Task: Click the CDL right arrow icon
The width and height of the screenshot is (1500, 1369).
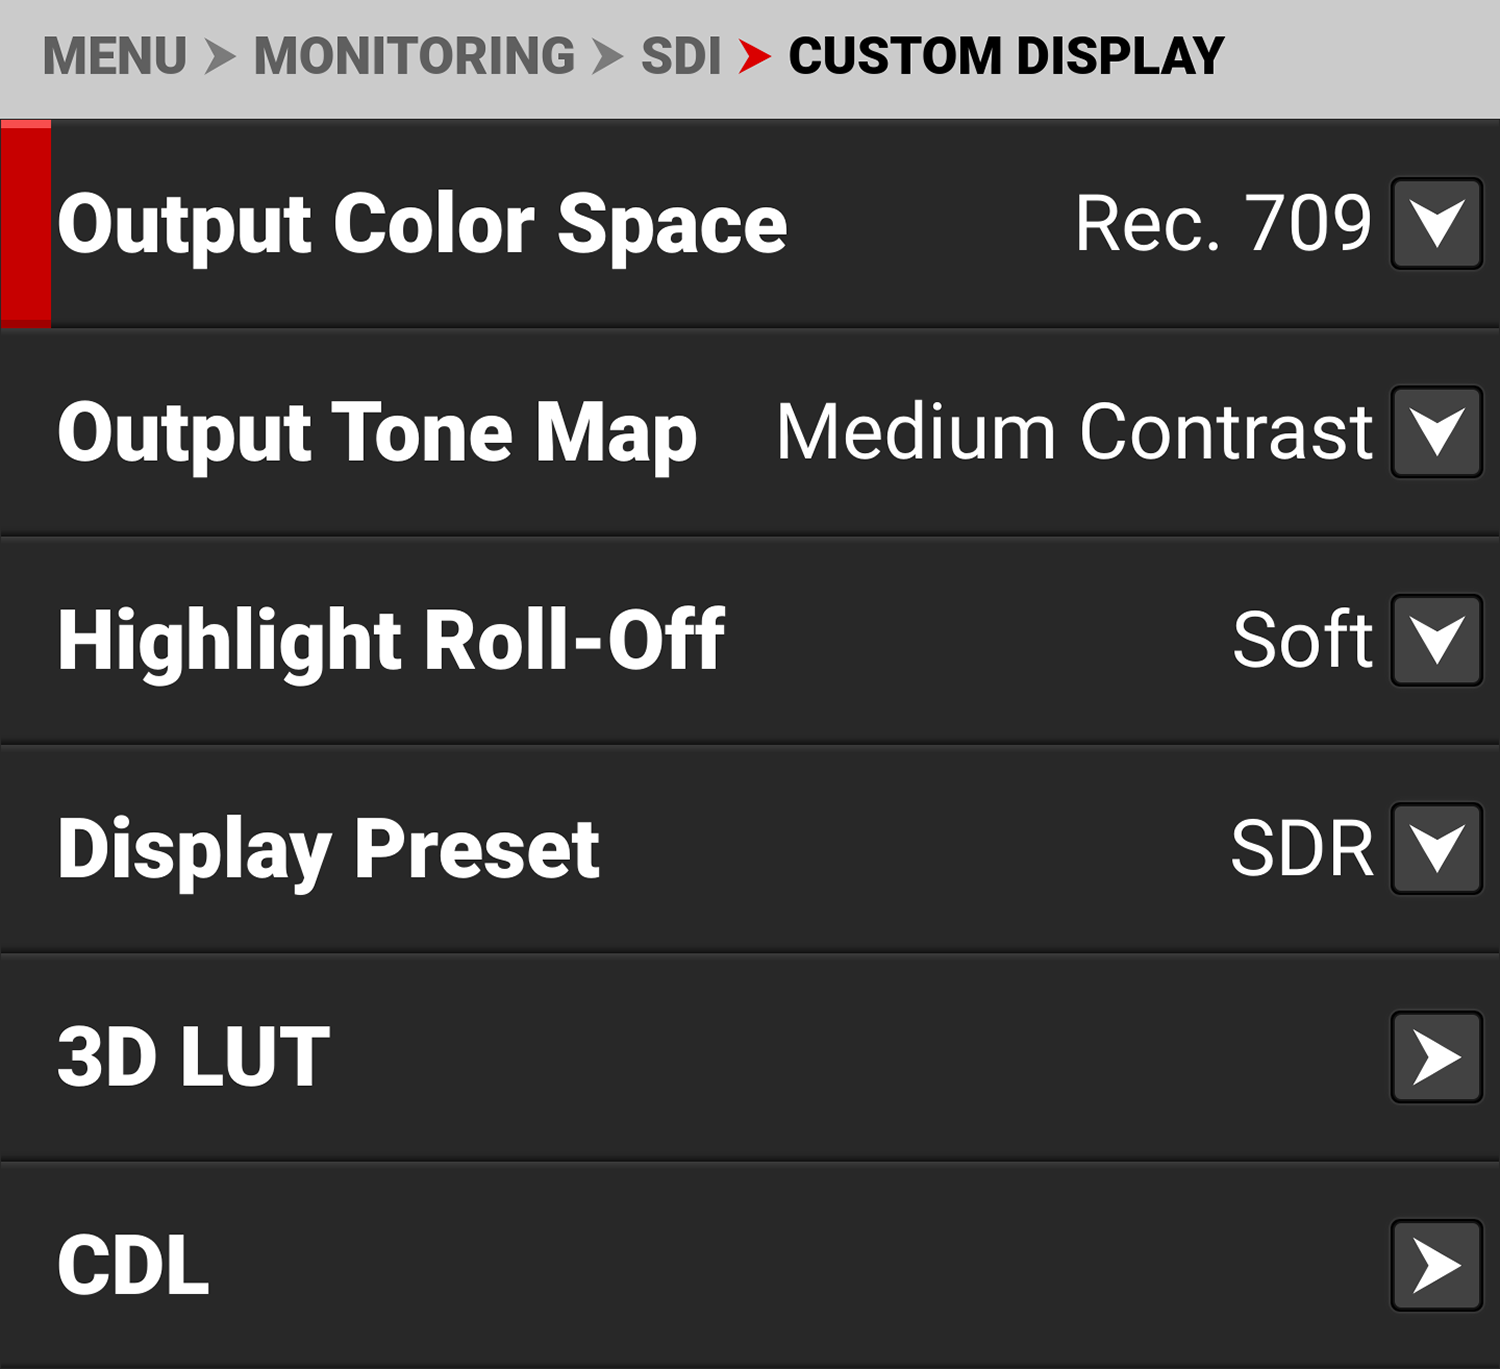Action: [x=1436, y=1265]
